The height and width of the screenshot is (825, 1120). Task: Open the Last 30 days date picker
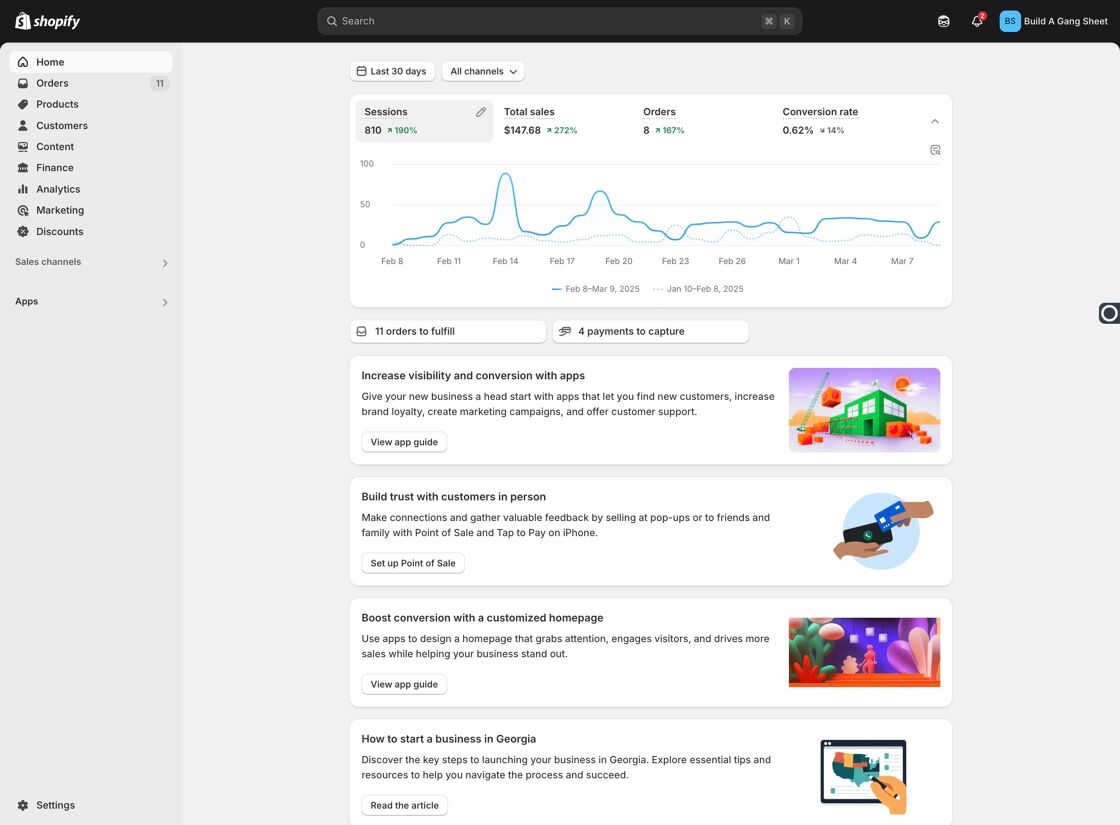pos(392,71)
